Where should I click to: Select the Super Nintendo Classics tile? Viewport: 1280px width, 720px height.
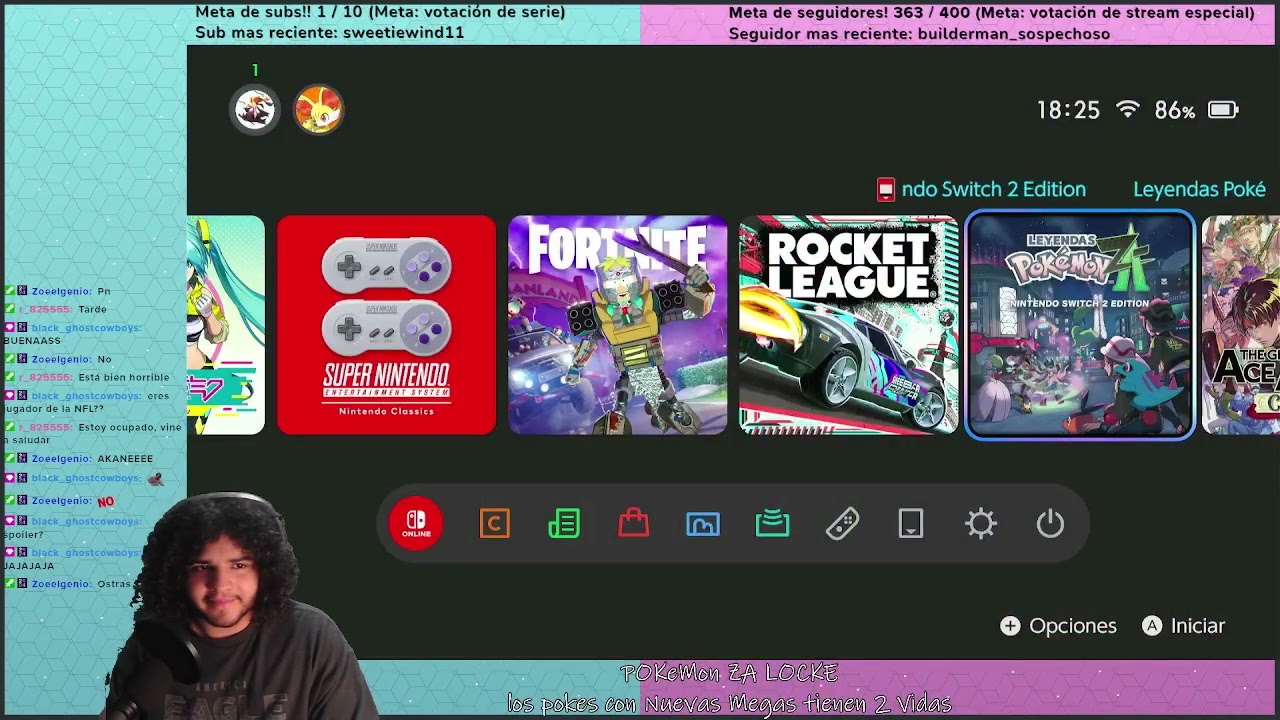[x=386, y=325]
